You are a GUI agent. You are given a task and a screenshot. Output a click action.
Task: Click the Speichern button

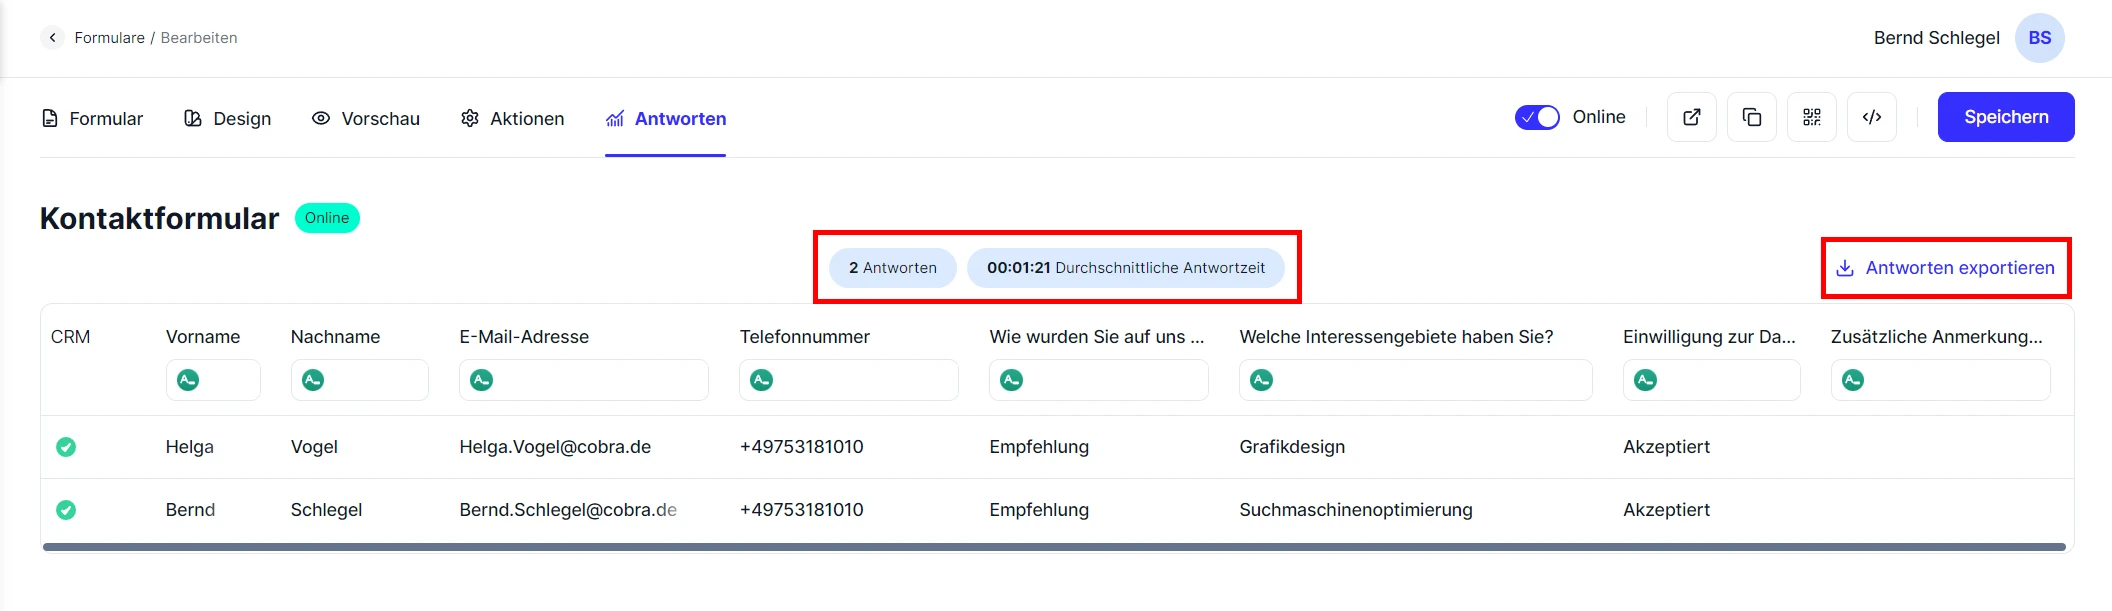click(x=2006, y=117)
